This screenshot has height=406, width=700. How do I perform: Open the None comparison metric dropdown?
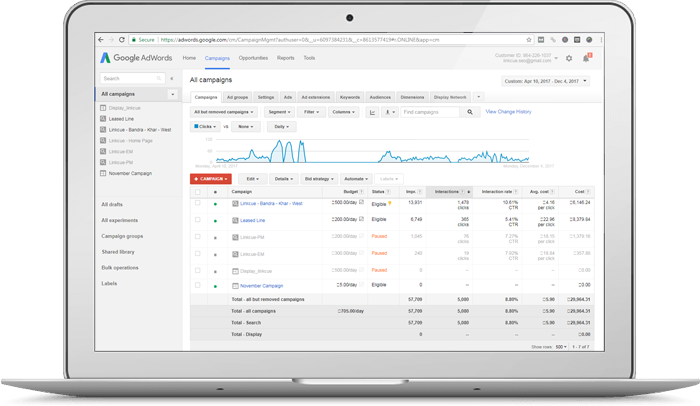(246, 127)
